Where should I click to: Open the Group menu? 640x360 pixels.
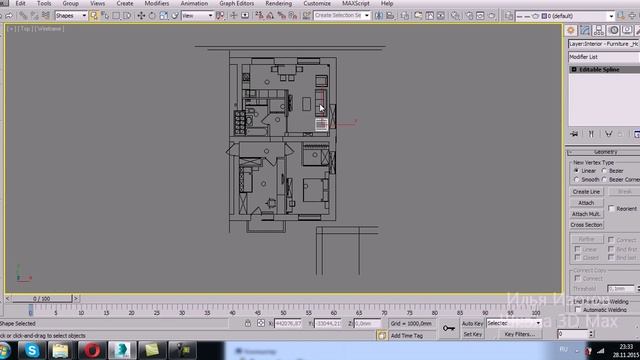[70, 3]
